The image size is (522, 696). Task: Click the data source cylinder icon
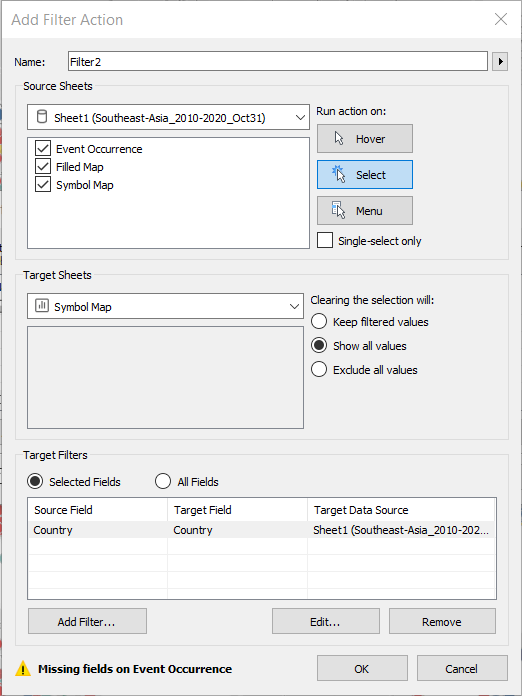[x=41, y=117]
